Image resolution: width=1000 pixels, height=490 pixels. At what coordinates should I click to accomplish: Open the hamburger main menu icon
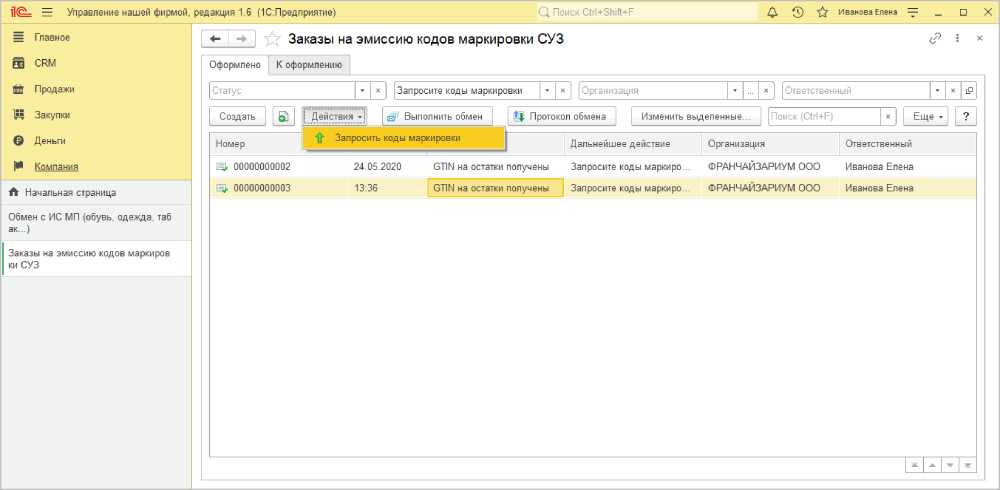(47, 12)
